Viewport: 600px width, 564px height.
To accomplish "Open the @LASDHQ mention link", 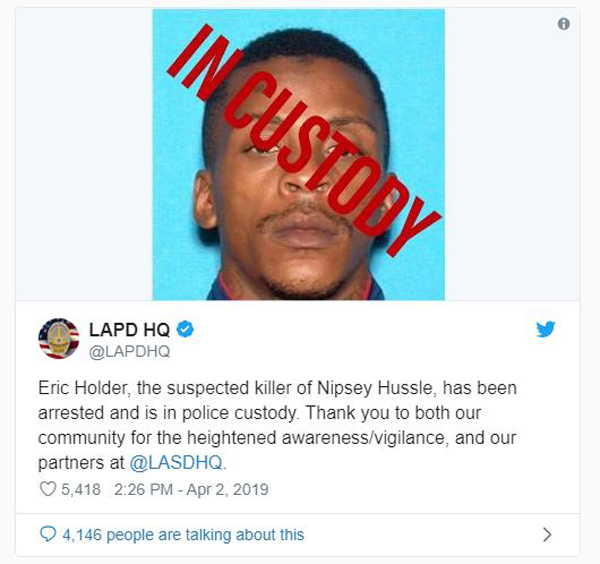I will pyautogui.click(x=176, y=463).
